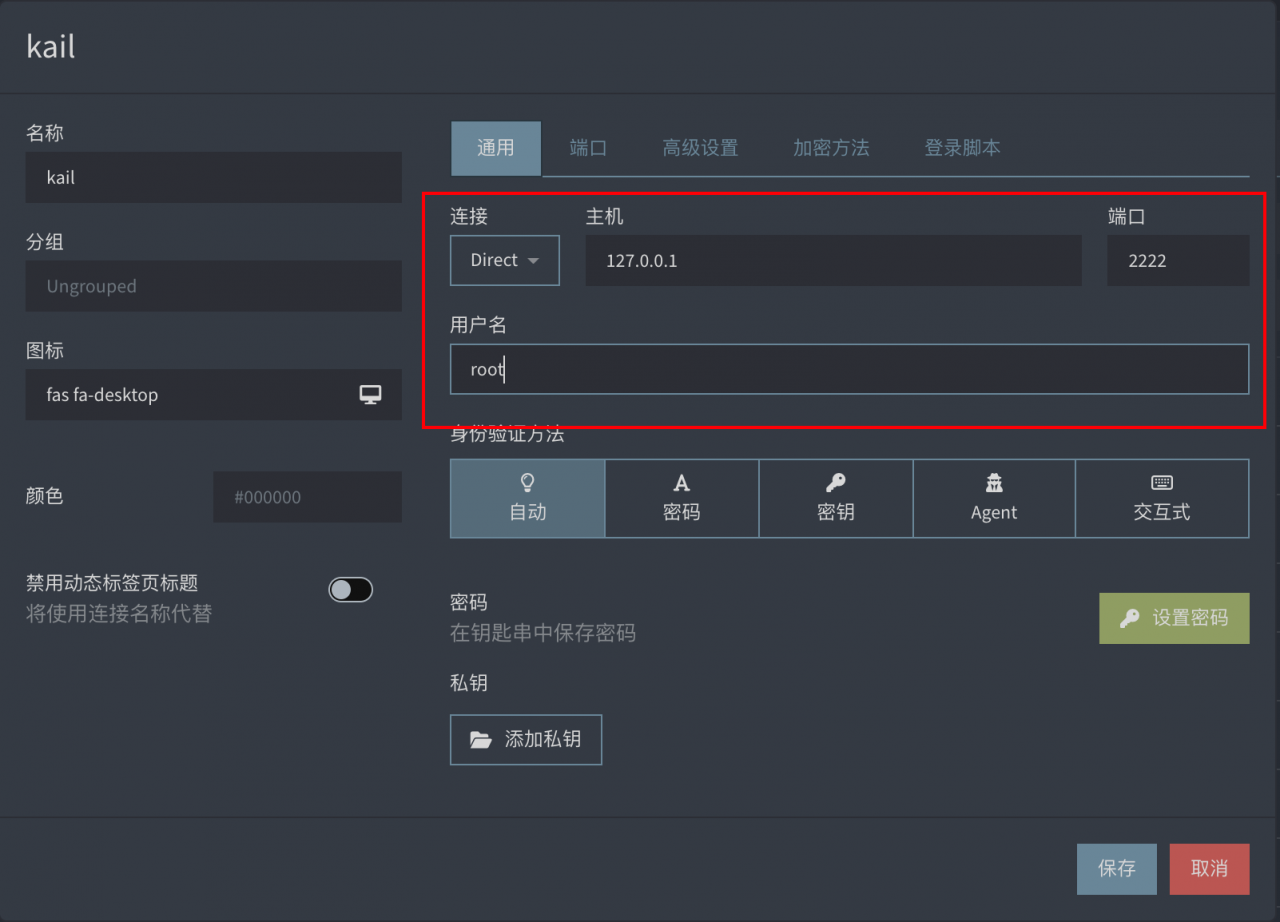This screenshot has width=1280, height=922.
Task: Select the Agent authentication method
Action: tap(994, 498)
